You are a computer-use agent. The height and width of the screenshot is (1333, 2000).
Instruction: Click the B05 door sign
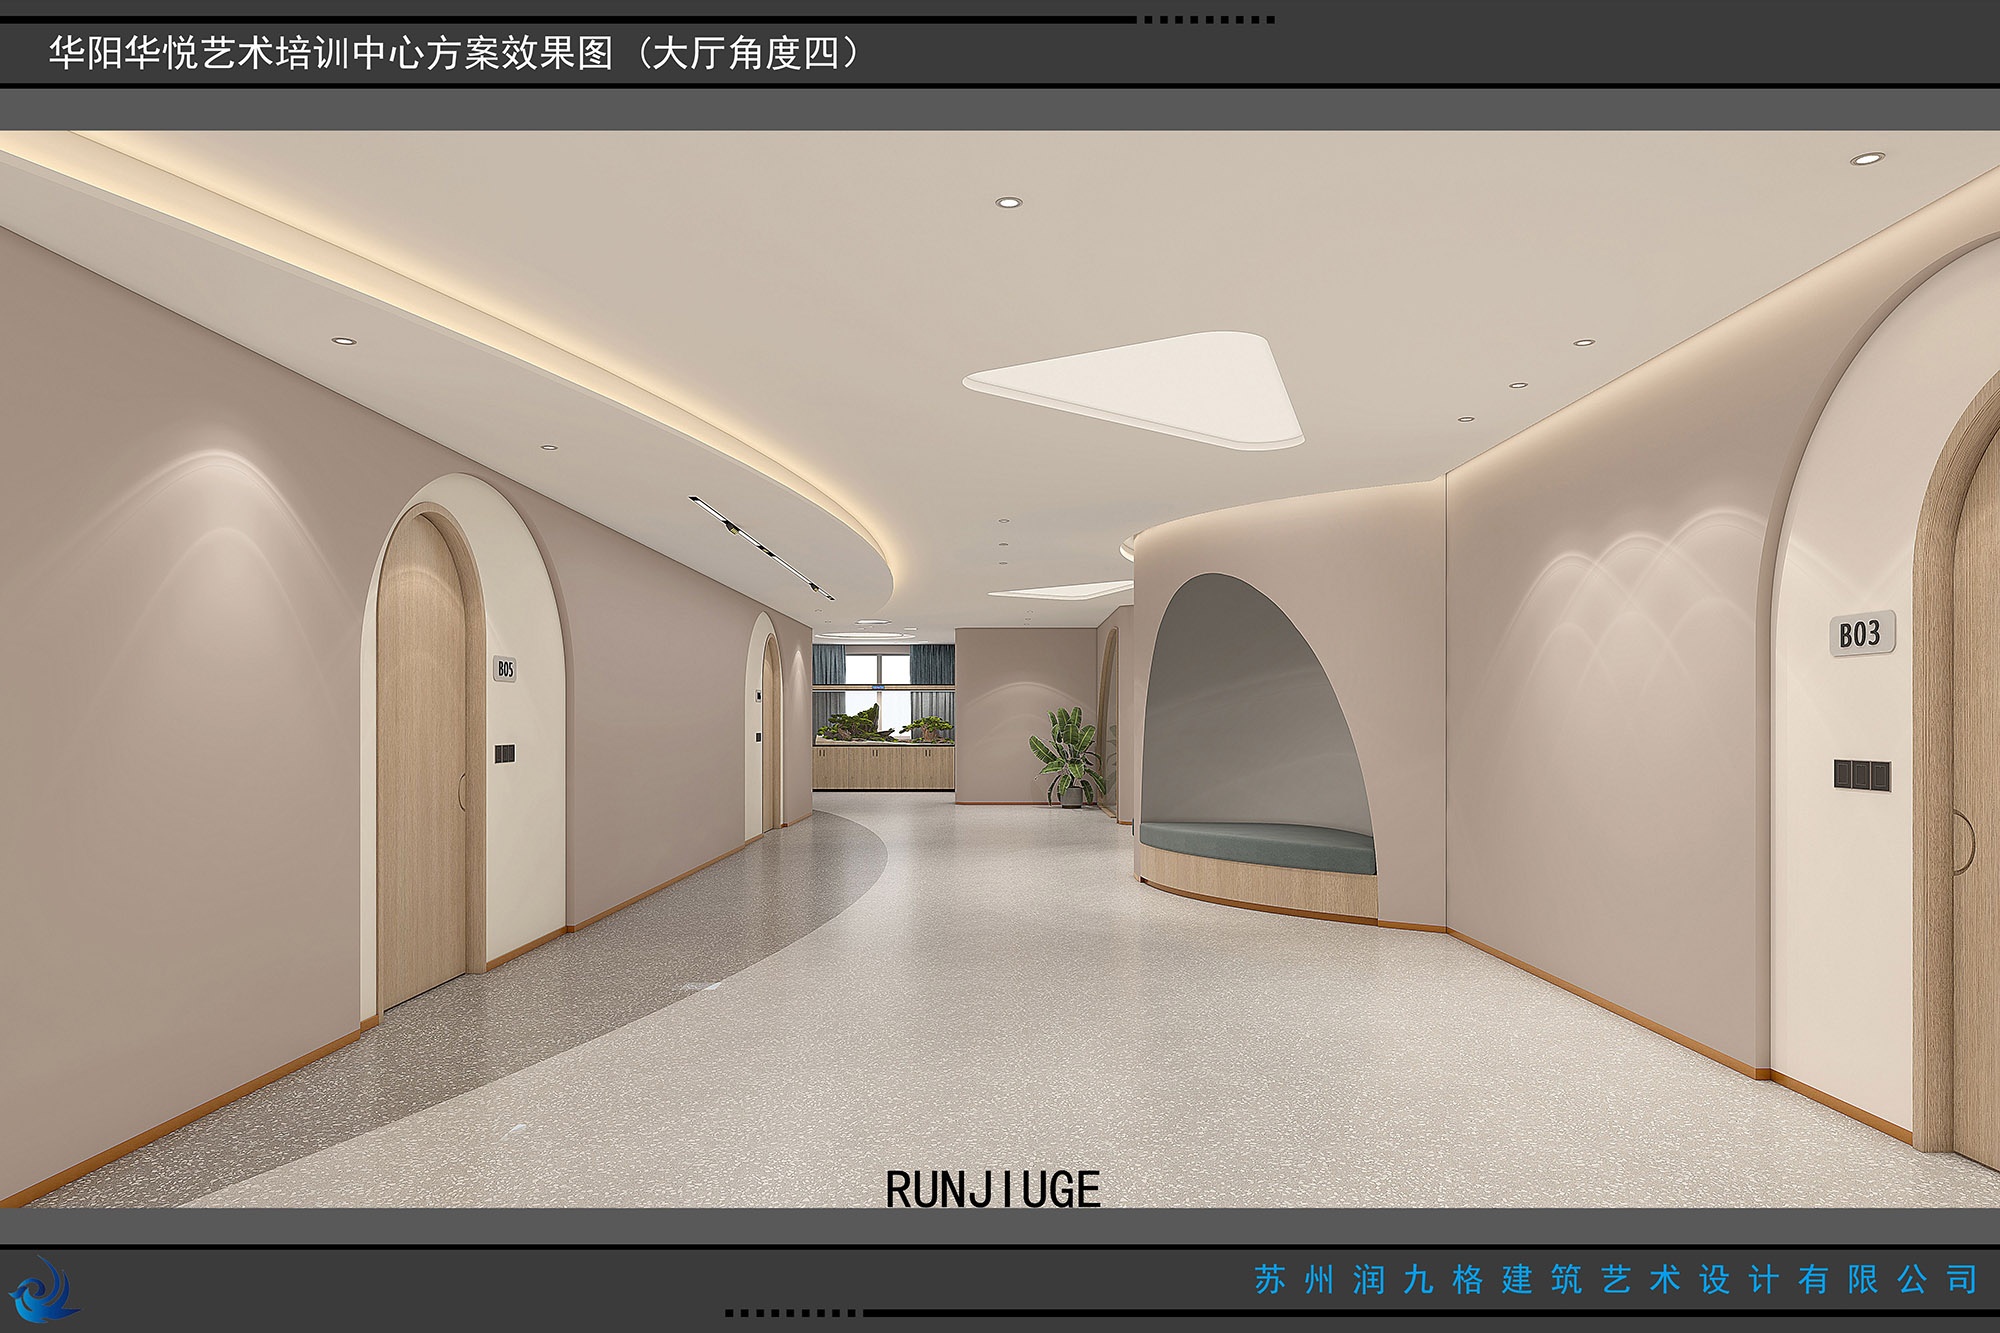tap(506, 669)
